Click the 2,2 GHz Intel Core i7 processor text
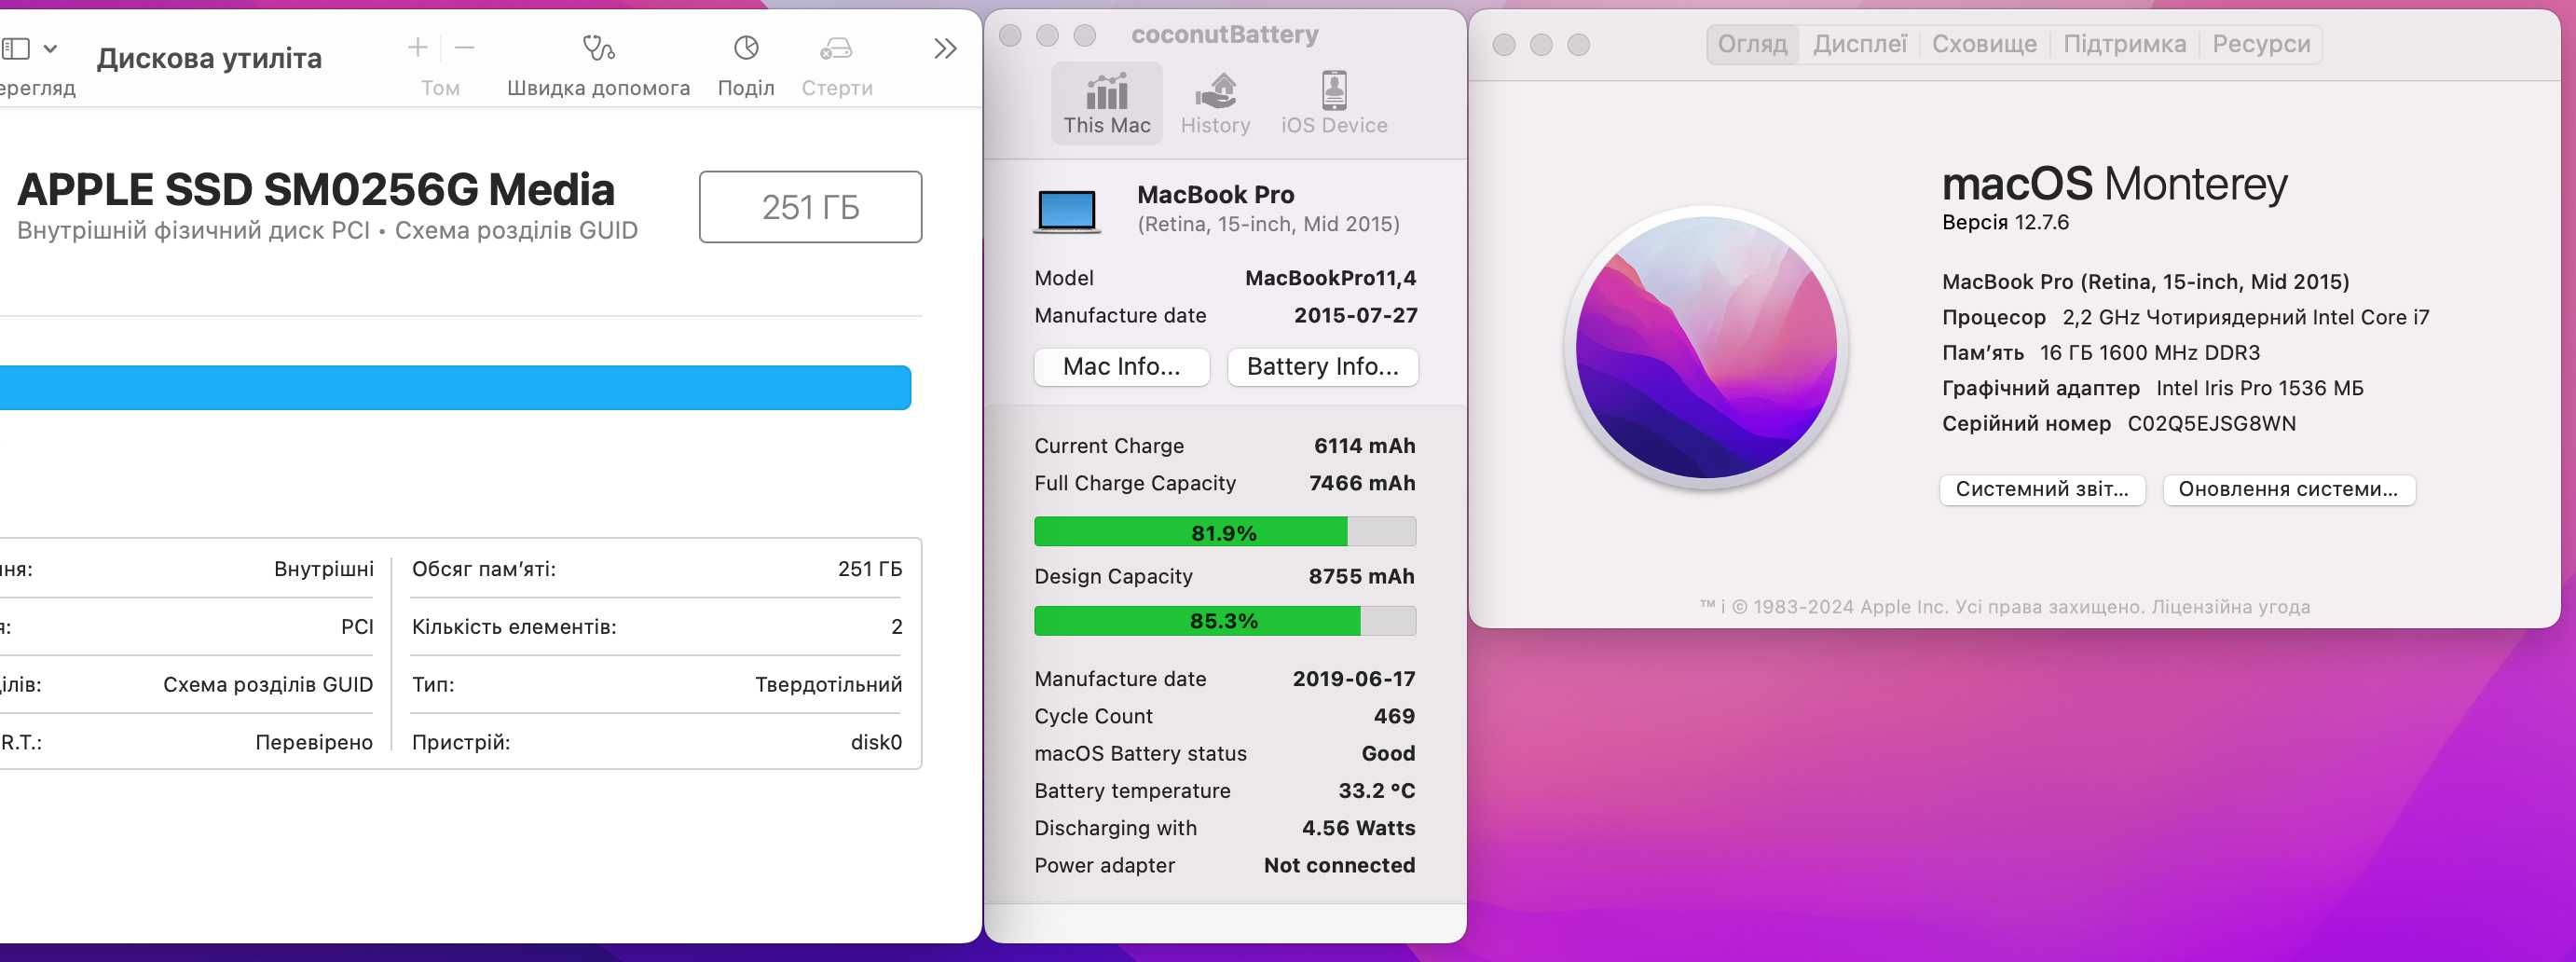 (x=2246, y=318)
